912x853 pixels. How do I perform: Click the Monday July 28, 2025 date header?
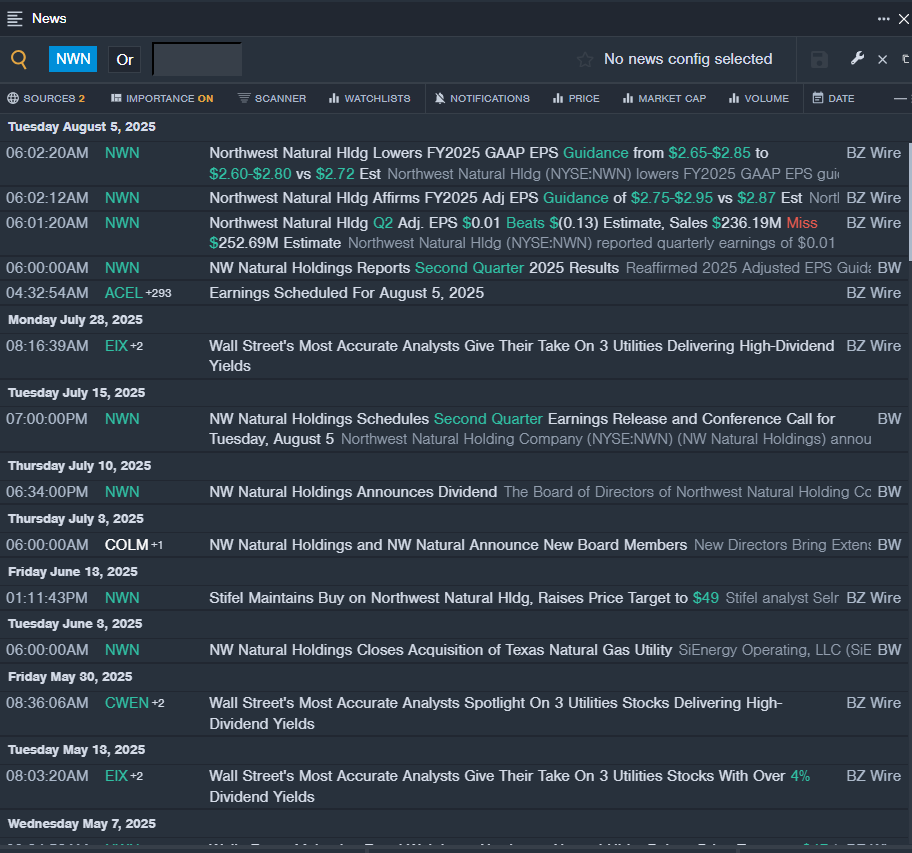coord(76,320)
